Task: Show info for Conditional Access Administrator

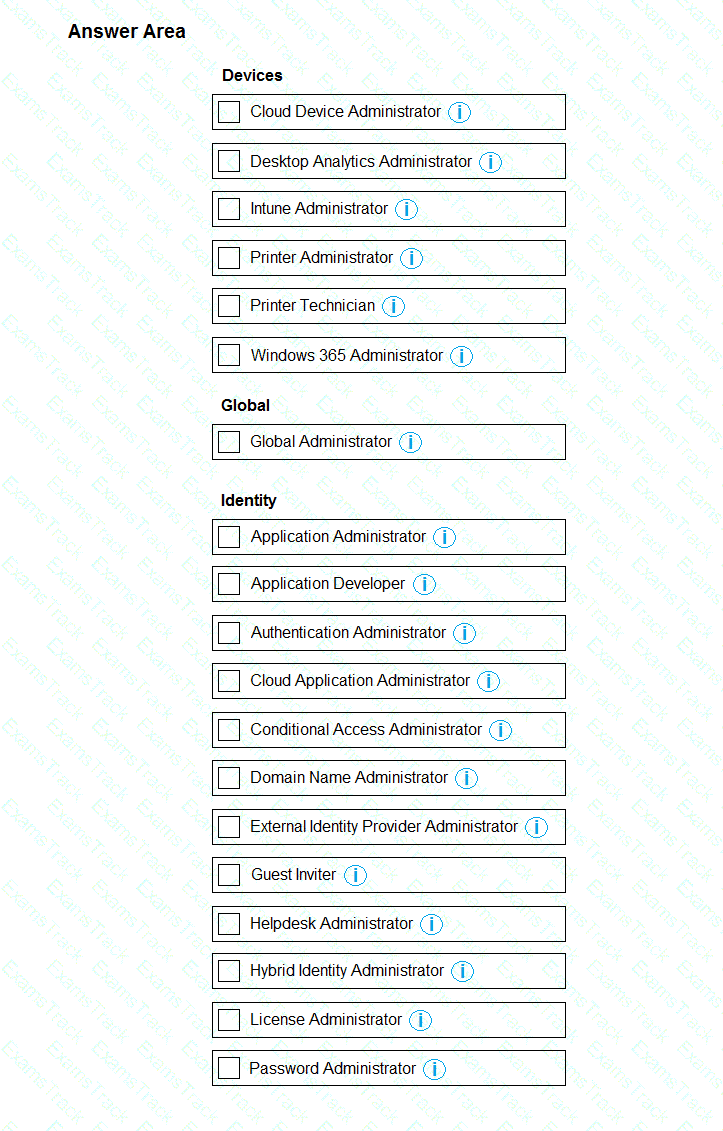Action: tap(501, 730)
